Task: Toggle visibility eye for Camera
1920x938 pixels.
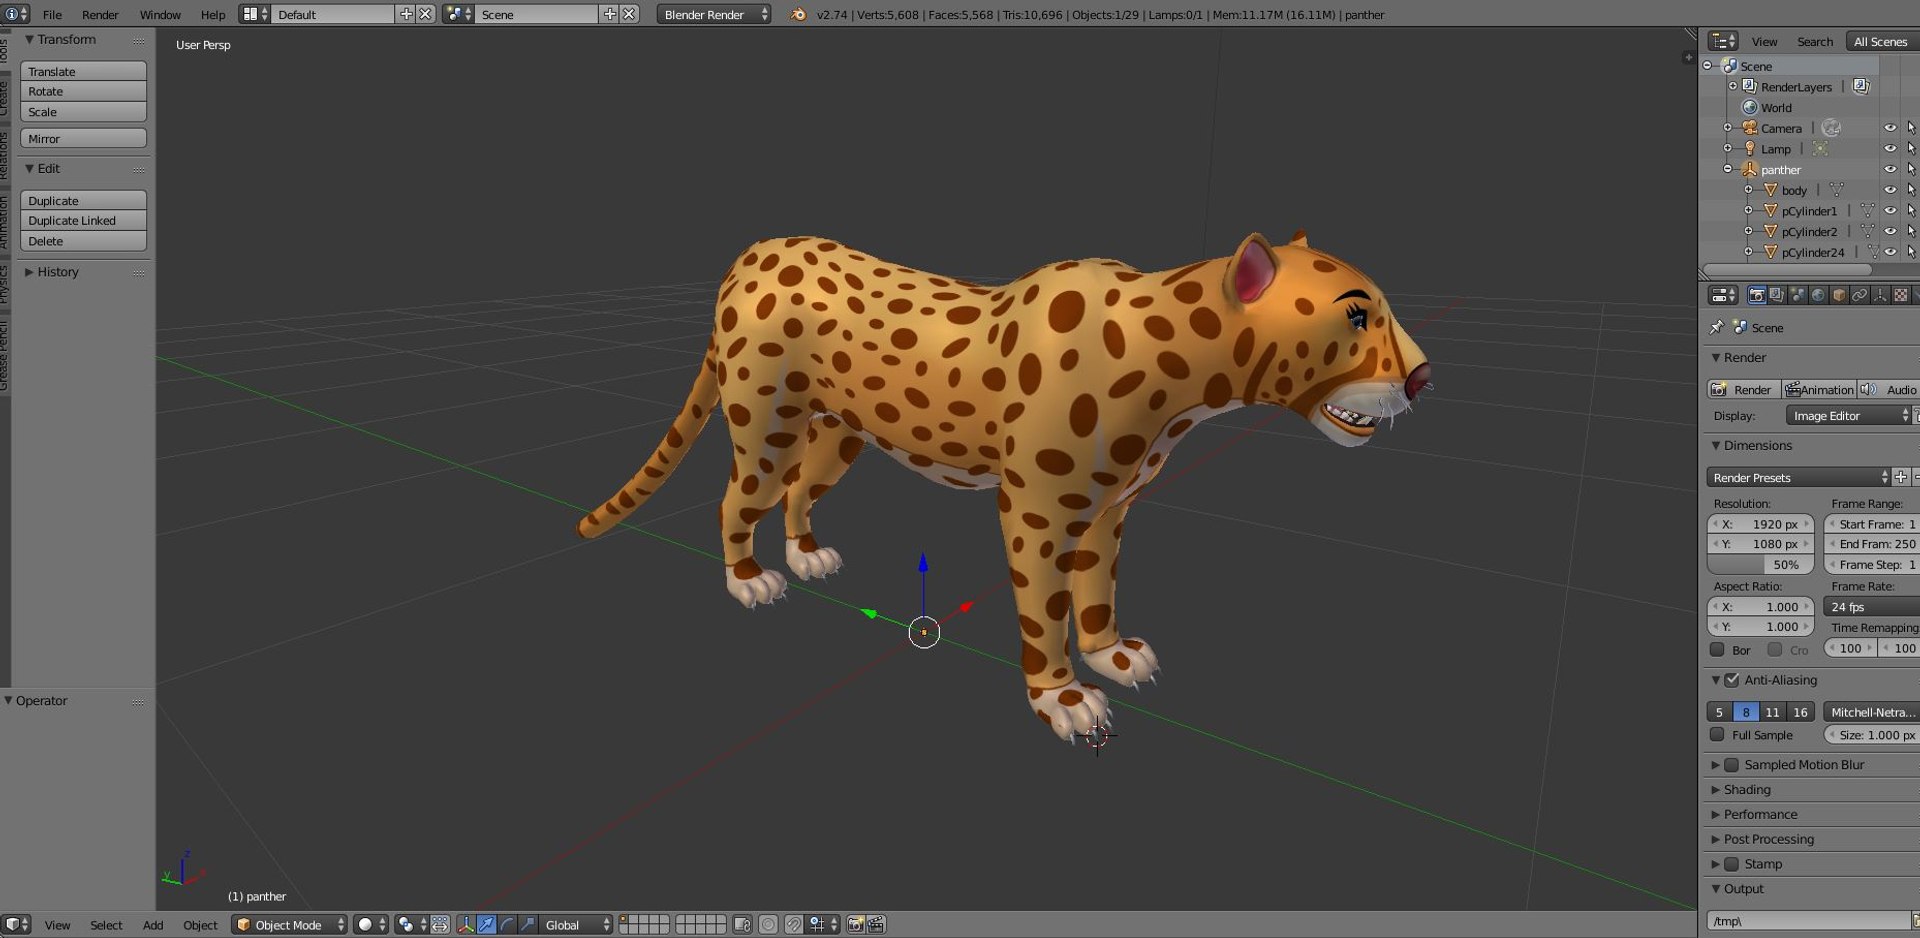Action: (x=1890, y=128)
